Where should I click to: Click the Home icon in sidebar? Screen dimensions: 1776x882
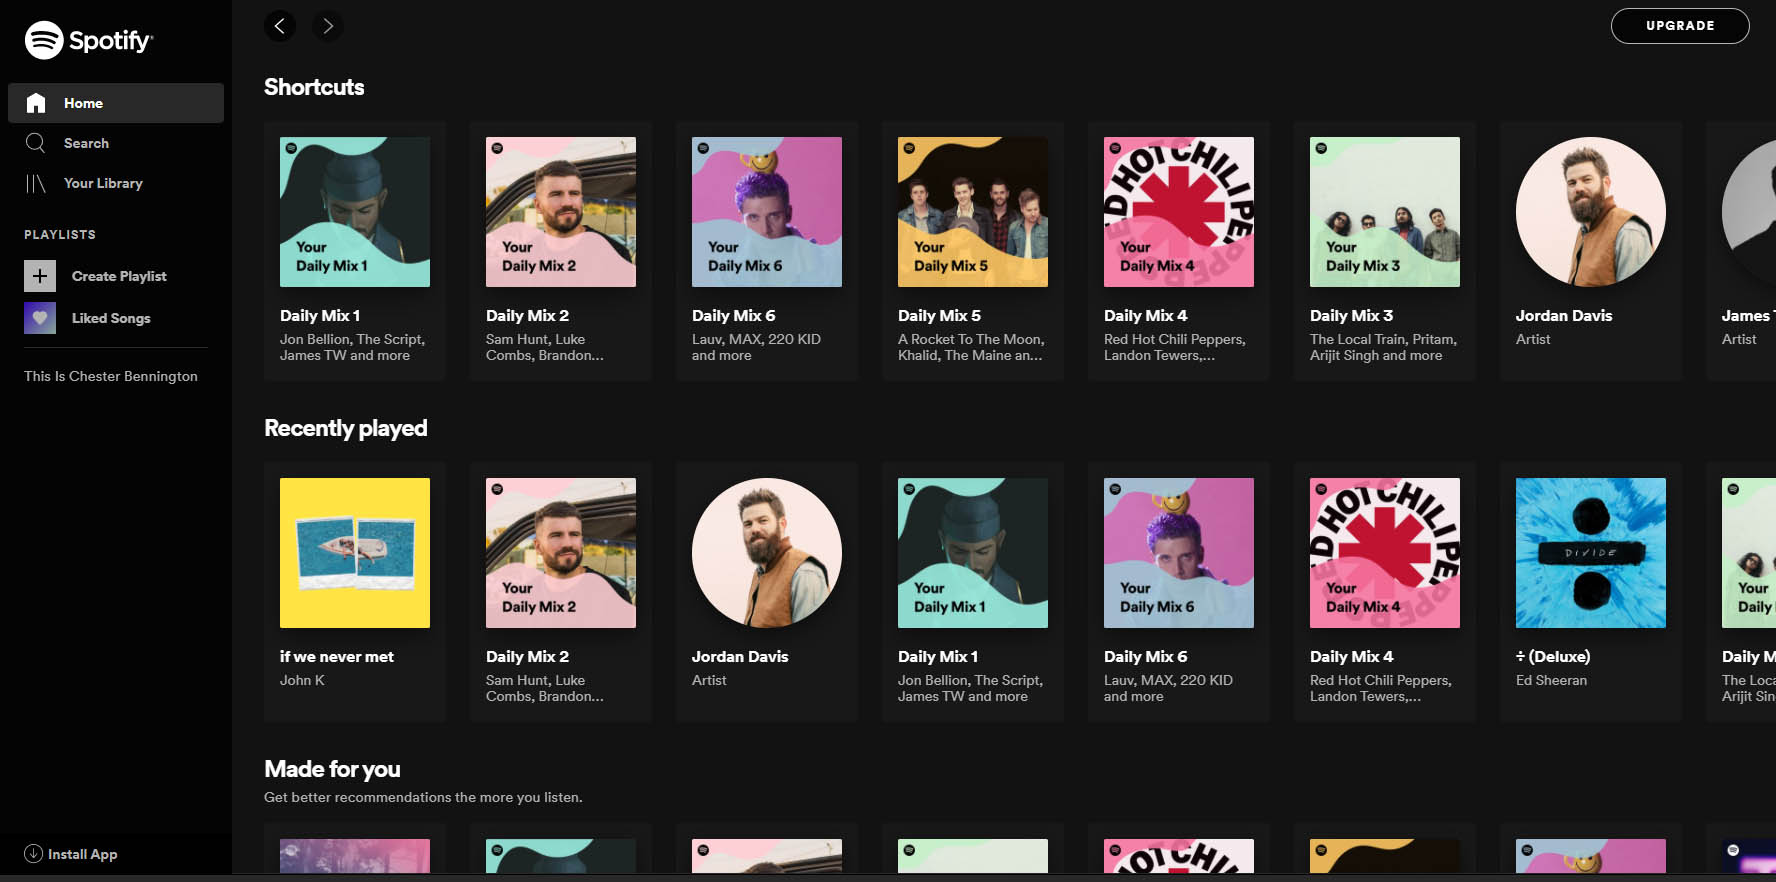(36, 103)
